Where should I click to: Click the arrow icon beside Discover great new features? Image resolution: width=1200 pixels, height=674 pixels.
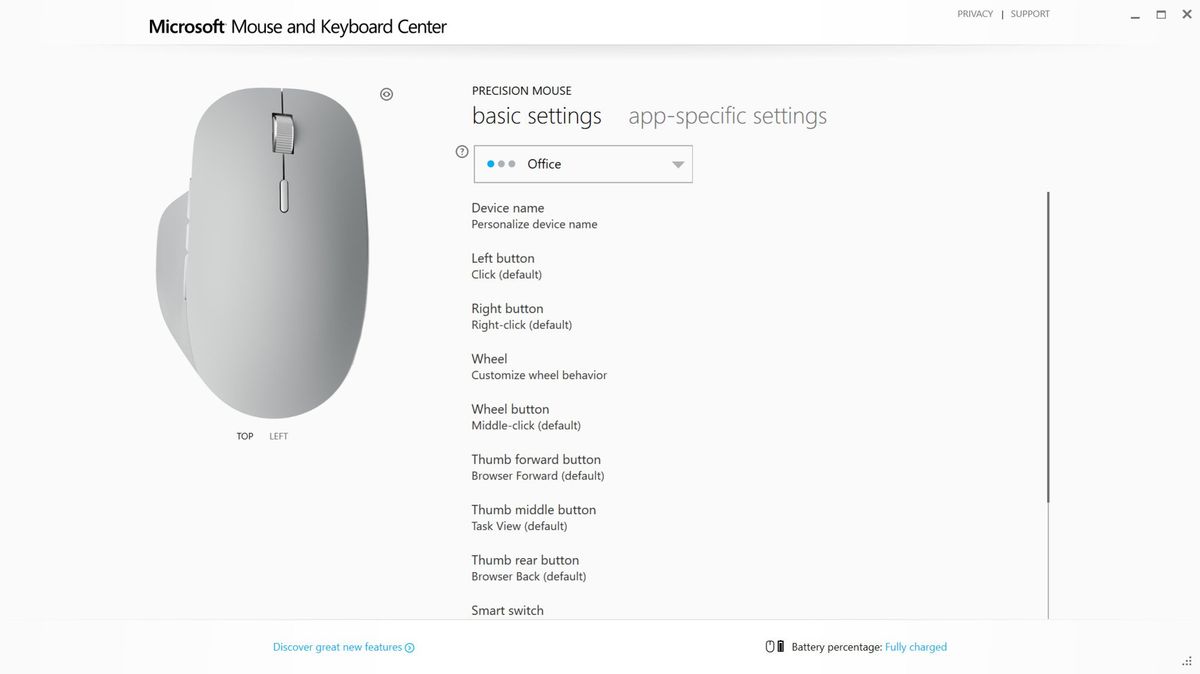click(x=410, y=648)
